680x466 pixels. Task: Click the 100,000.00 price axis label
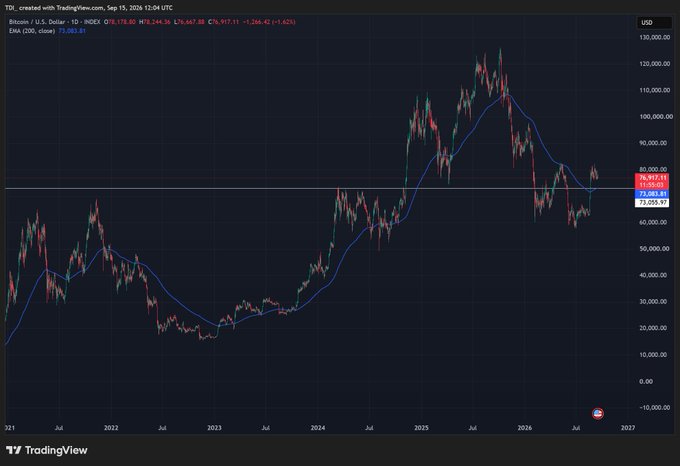[656, 117]
